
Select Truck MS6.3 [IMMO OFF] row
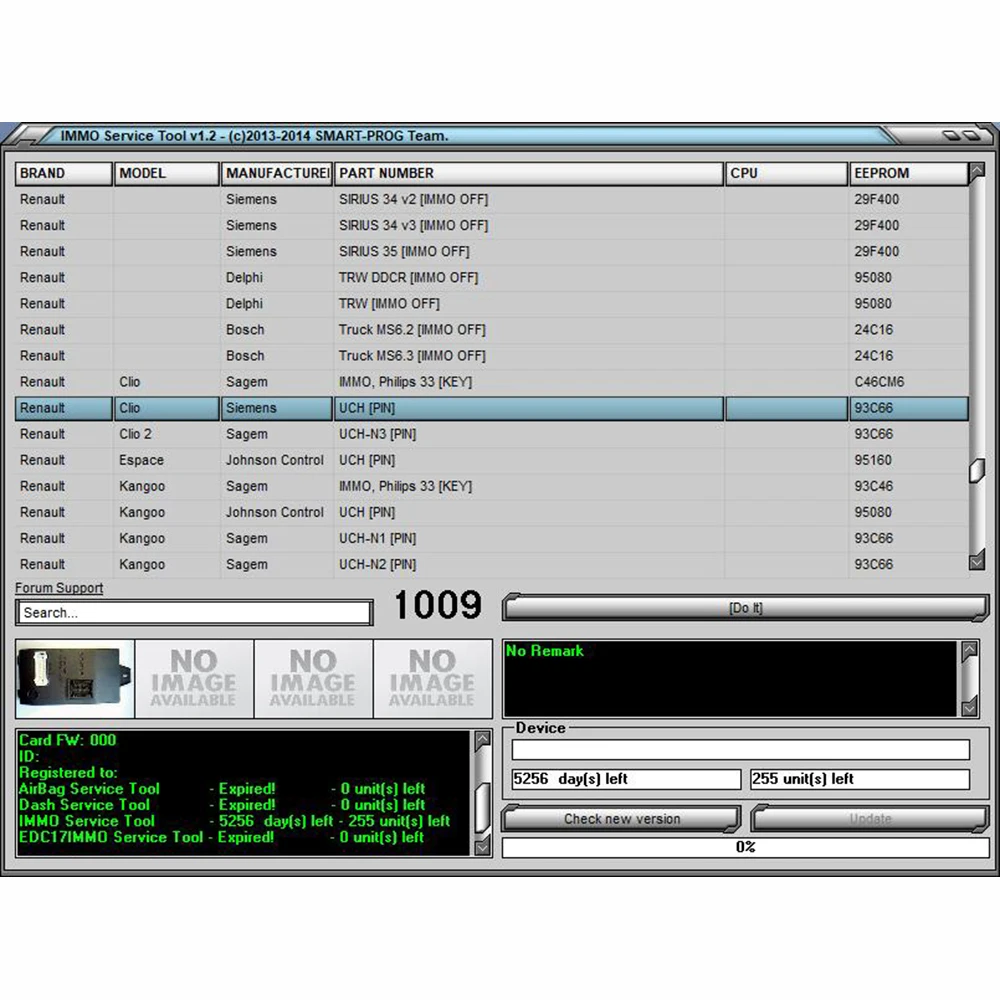[x=491, y=357]
